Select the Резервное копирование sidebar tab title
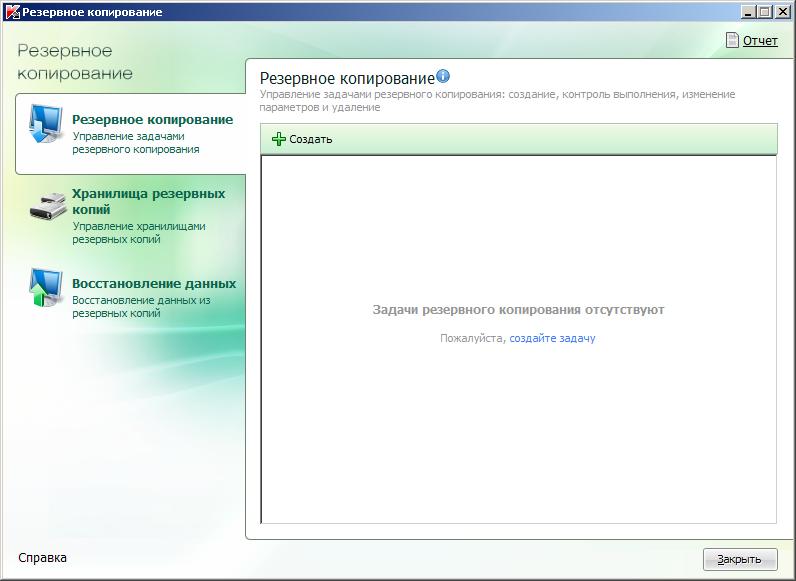 coord(152,119)
